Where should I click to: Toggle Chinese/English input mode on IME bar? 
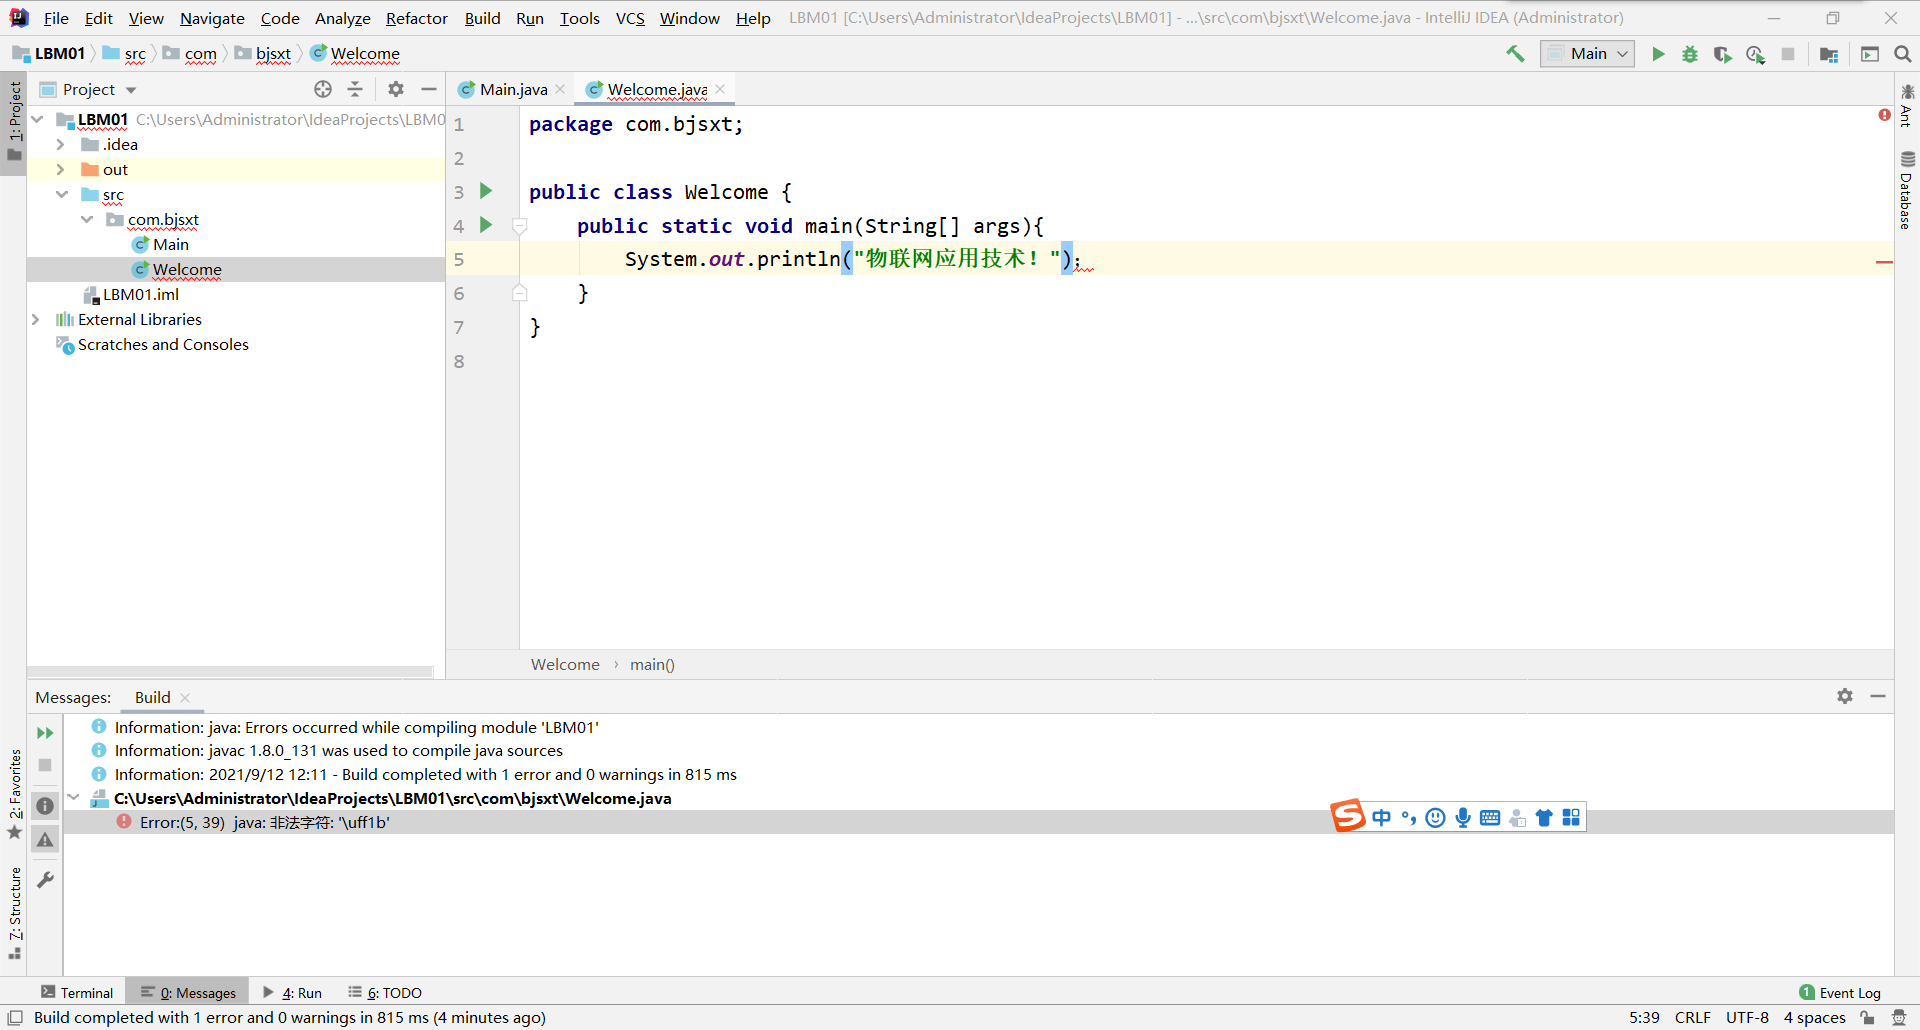point(1382,818)
